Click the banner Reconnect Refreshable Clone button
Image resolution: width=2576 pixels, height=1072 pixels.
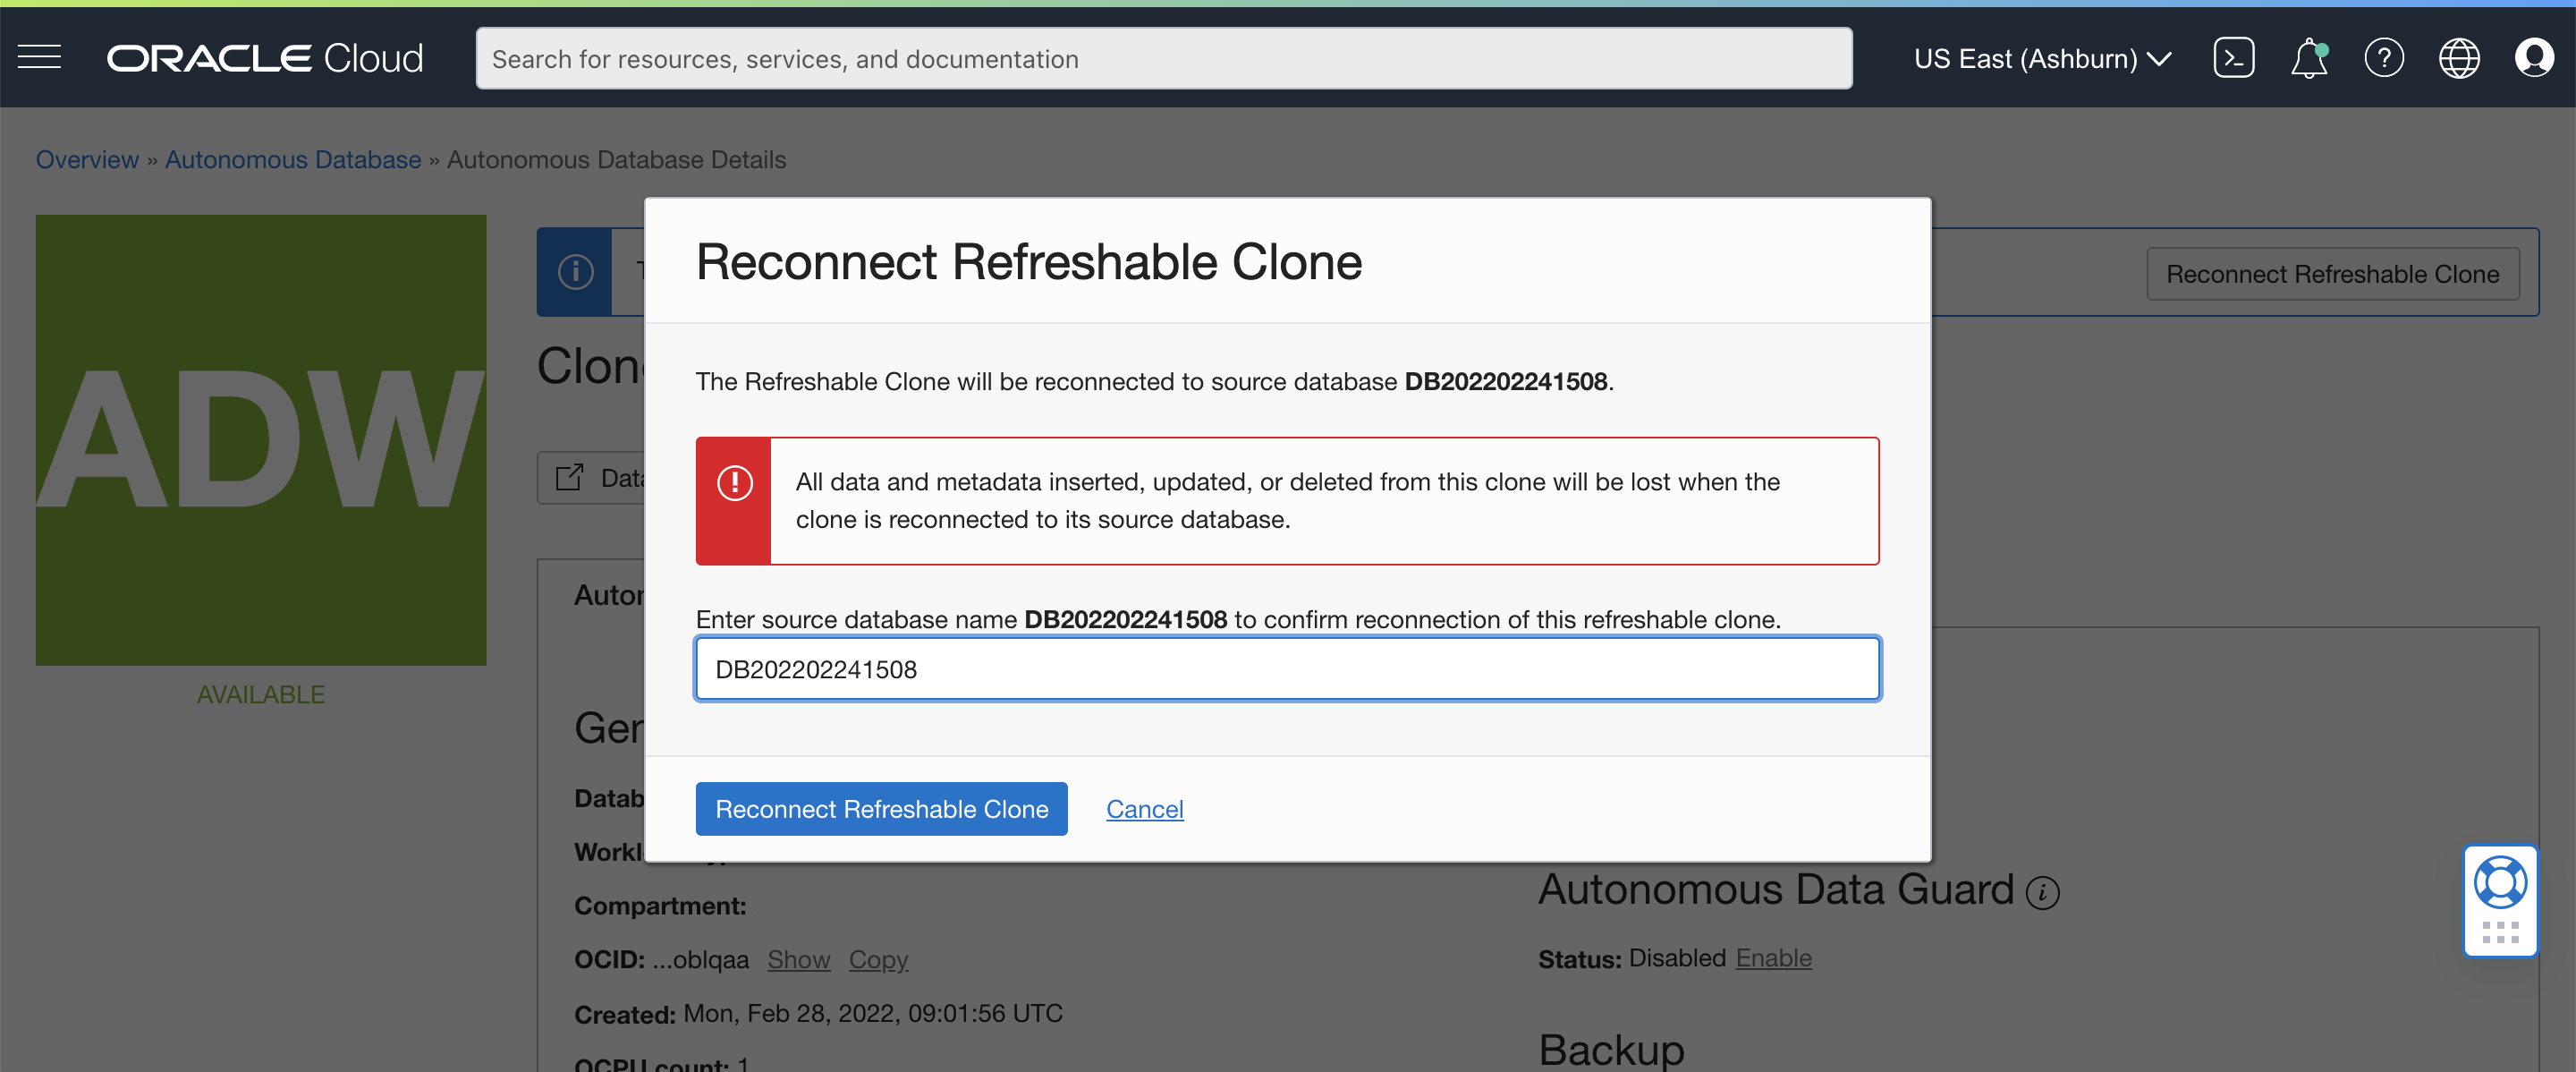(2331, 273)
